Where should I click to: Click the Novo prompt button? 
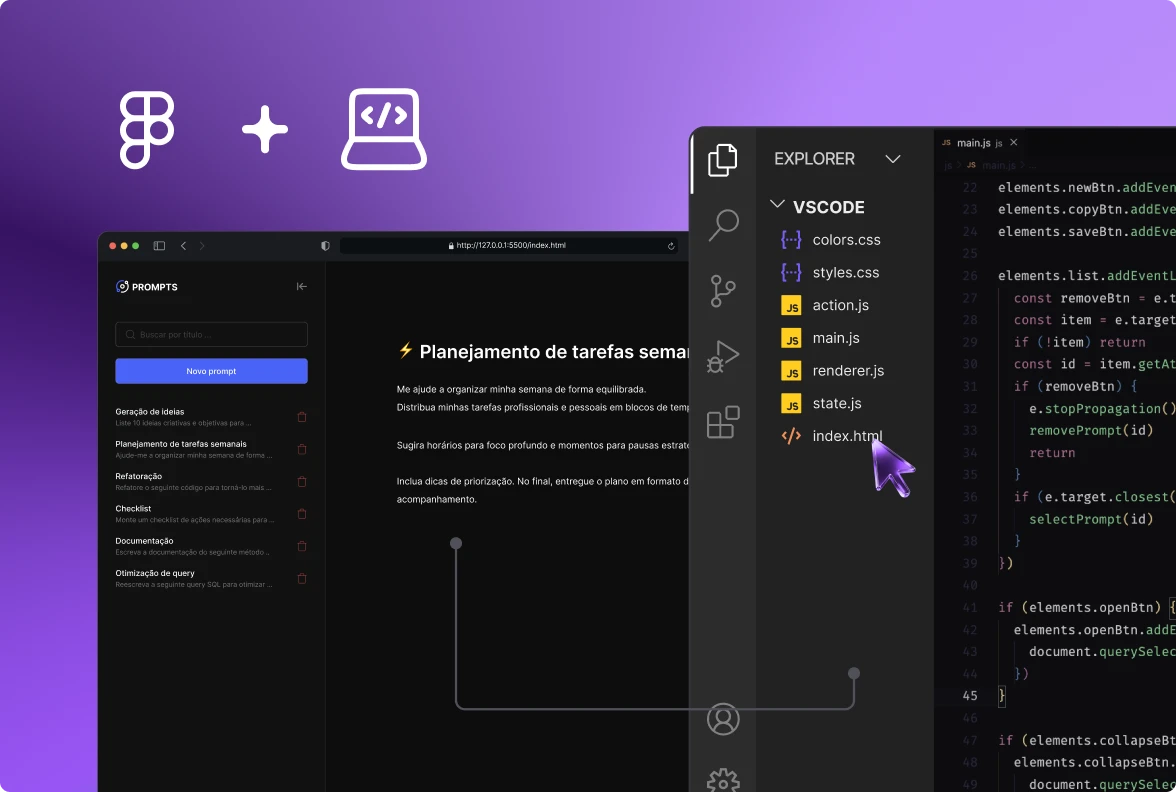[212, 371]
